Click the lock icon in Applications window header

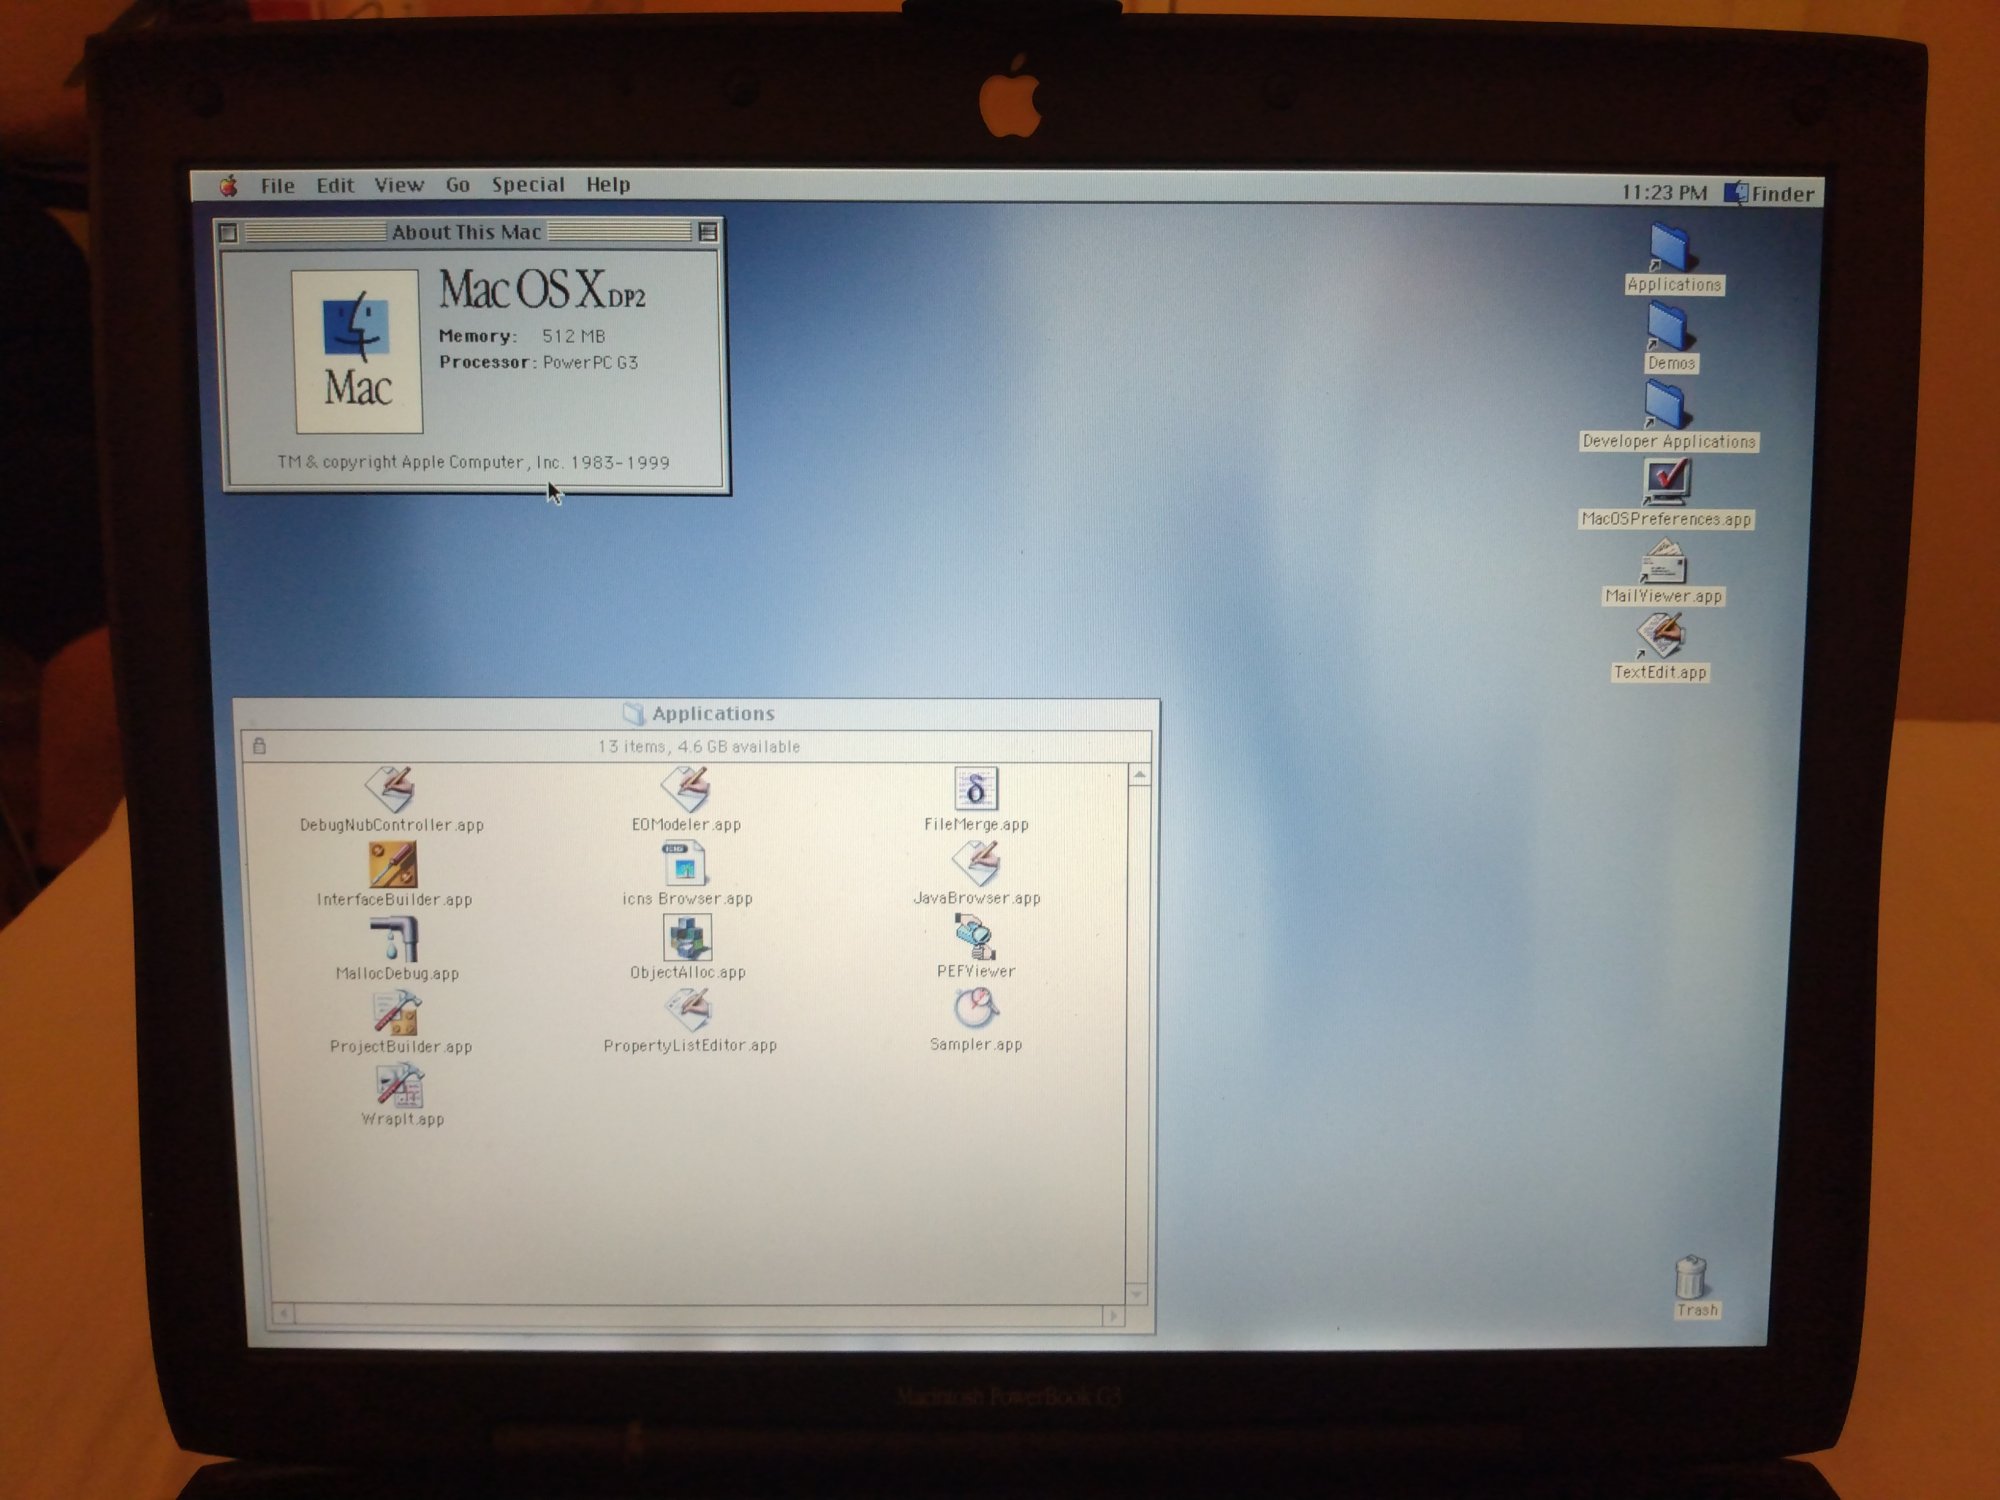tap(259, 746)
